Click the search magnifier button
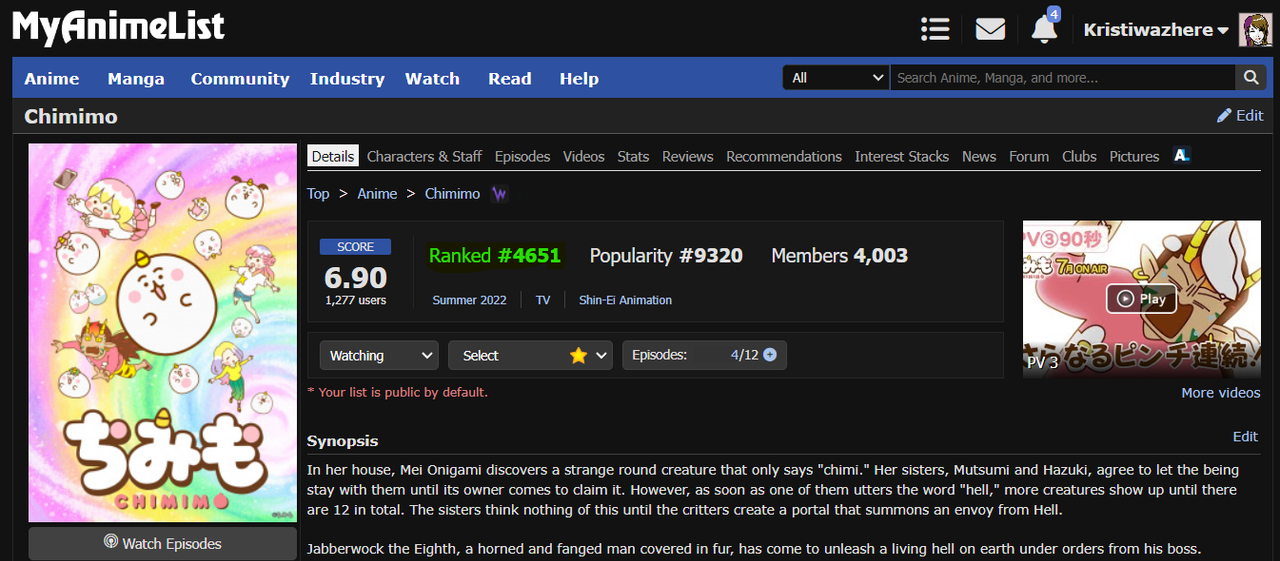 pos(1251,77)
